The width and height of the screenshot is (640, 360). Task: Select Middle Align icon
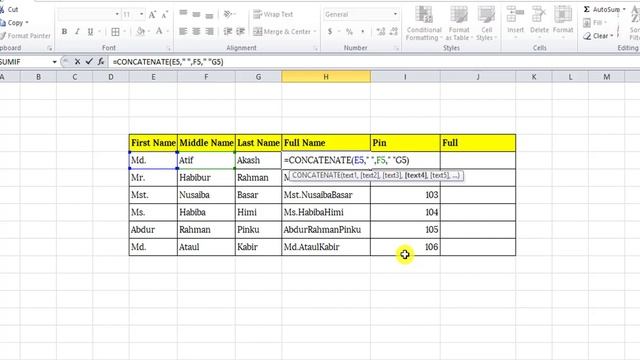[196, 14]
